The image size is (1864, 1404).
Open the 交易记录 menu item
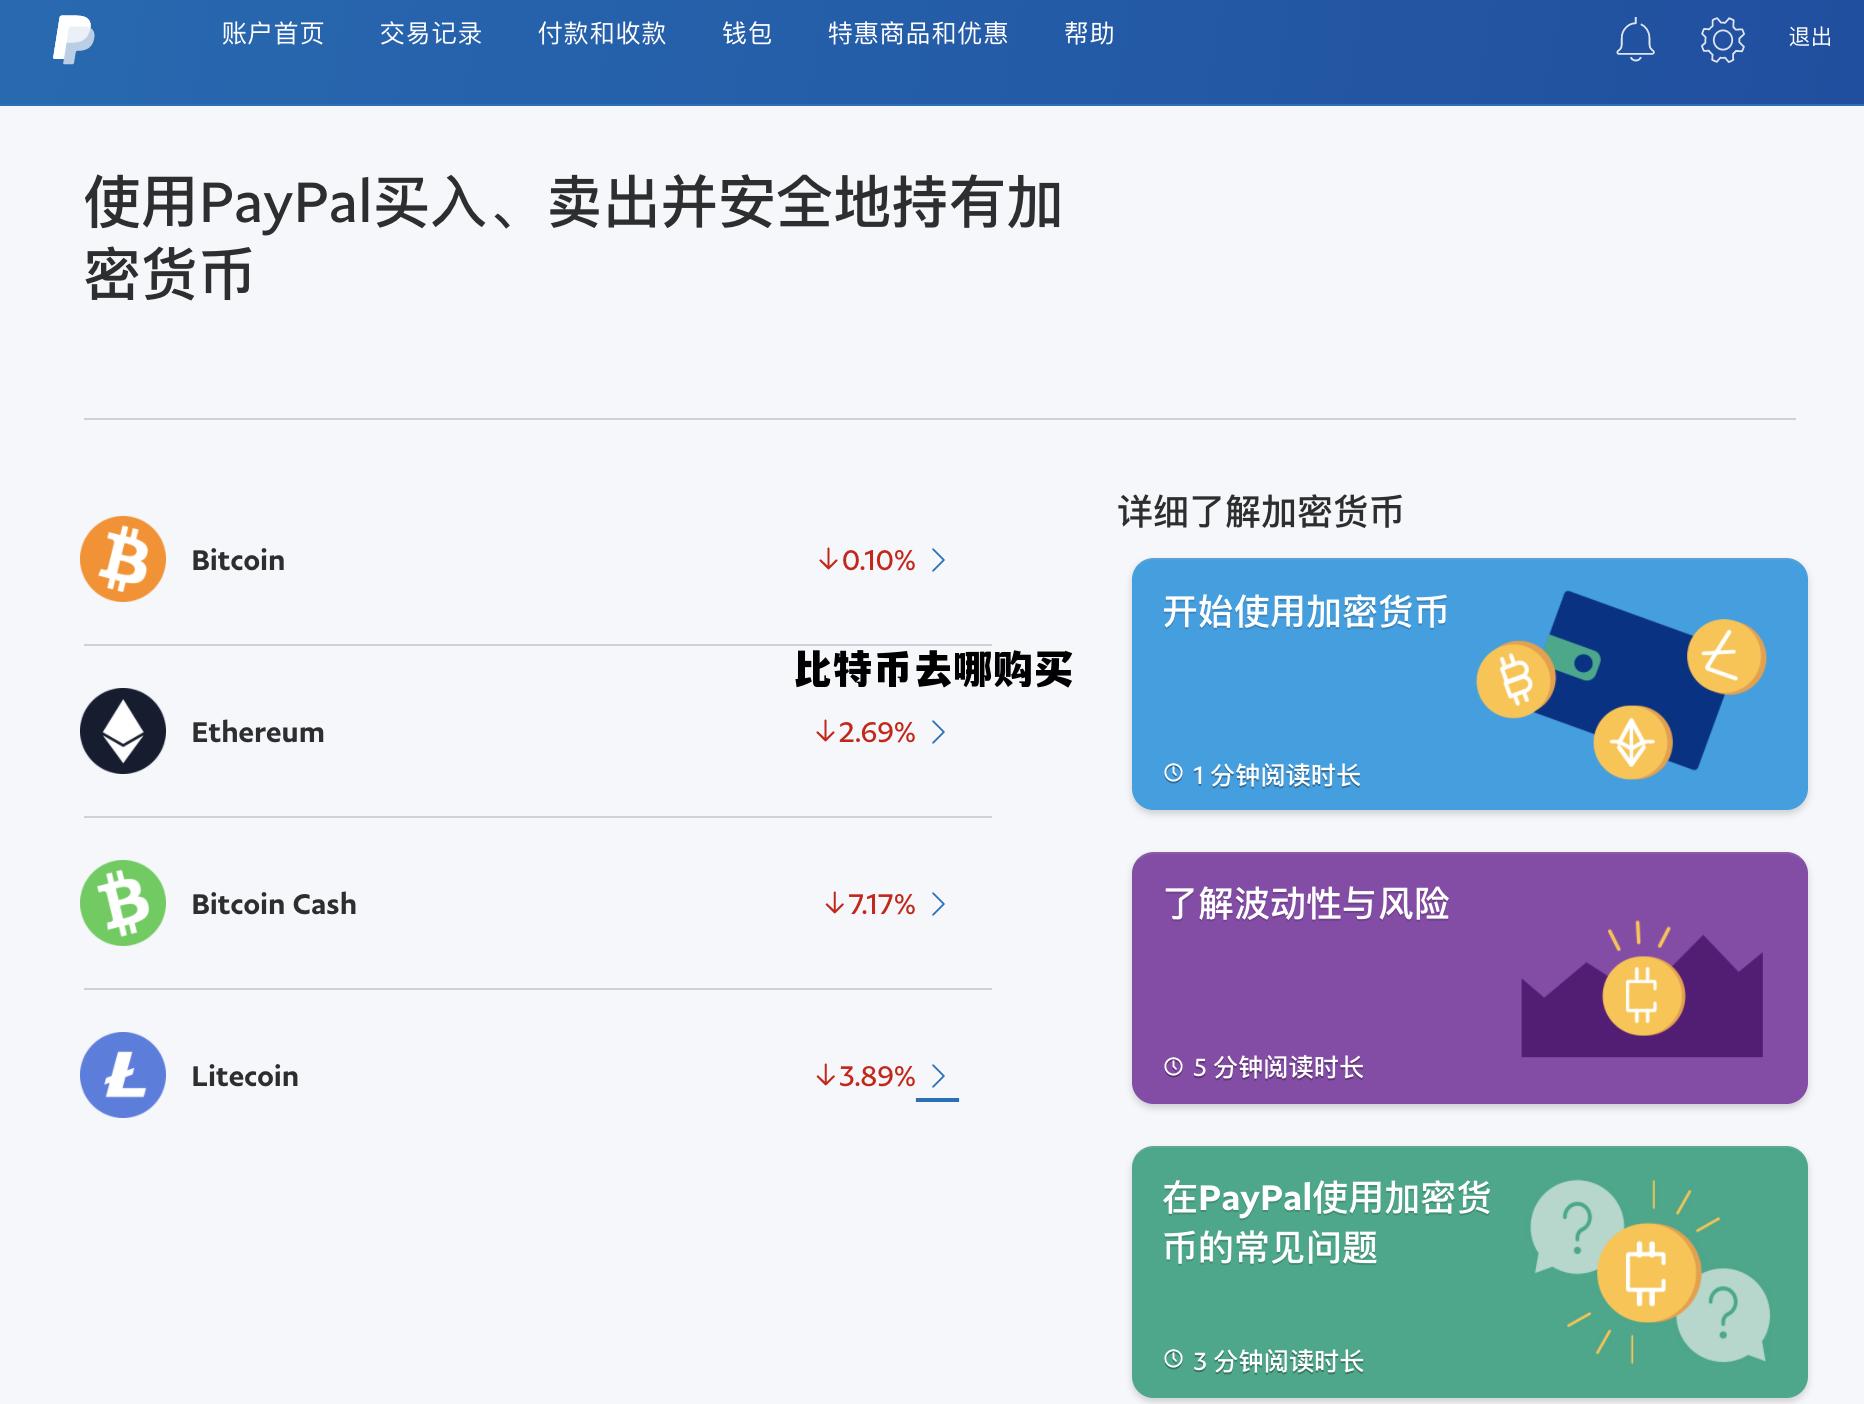pos(431,34)
